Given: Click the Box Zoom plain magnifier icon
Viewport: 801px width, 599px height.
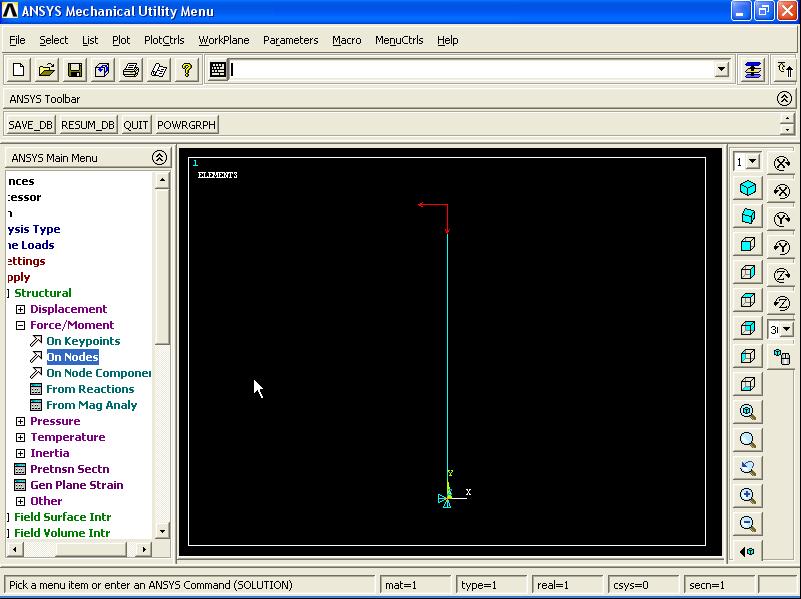Looking at the screenshot, I should tap(748, 440).
